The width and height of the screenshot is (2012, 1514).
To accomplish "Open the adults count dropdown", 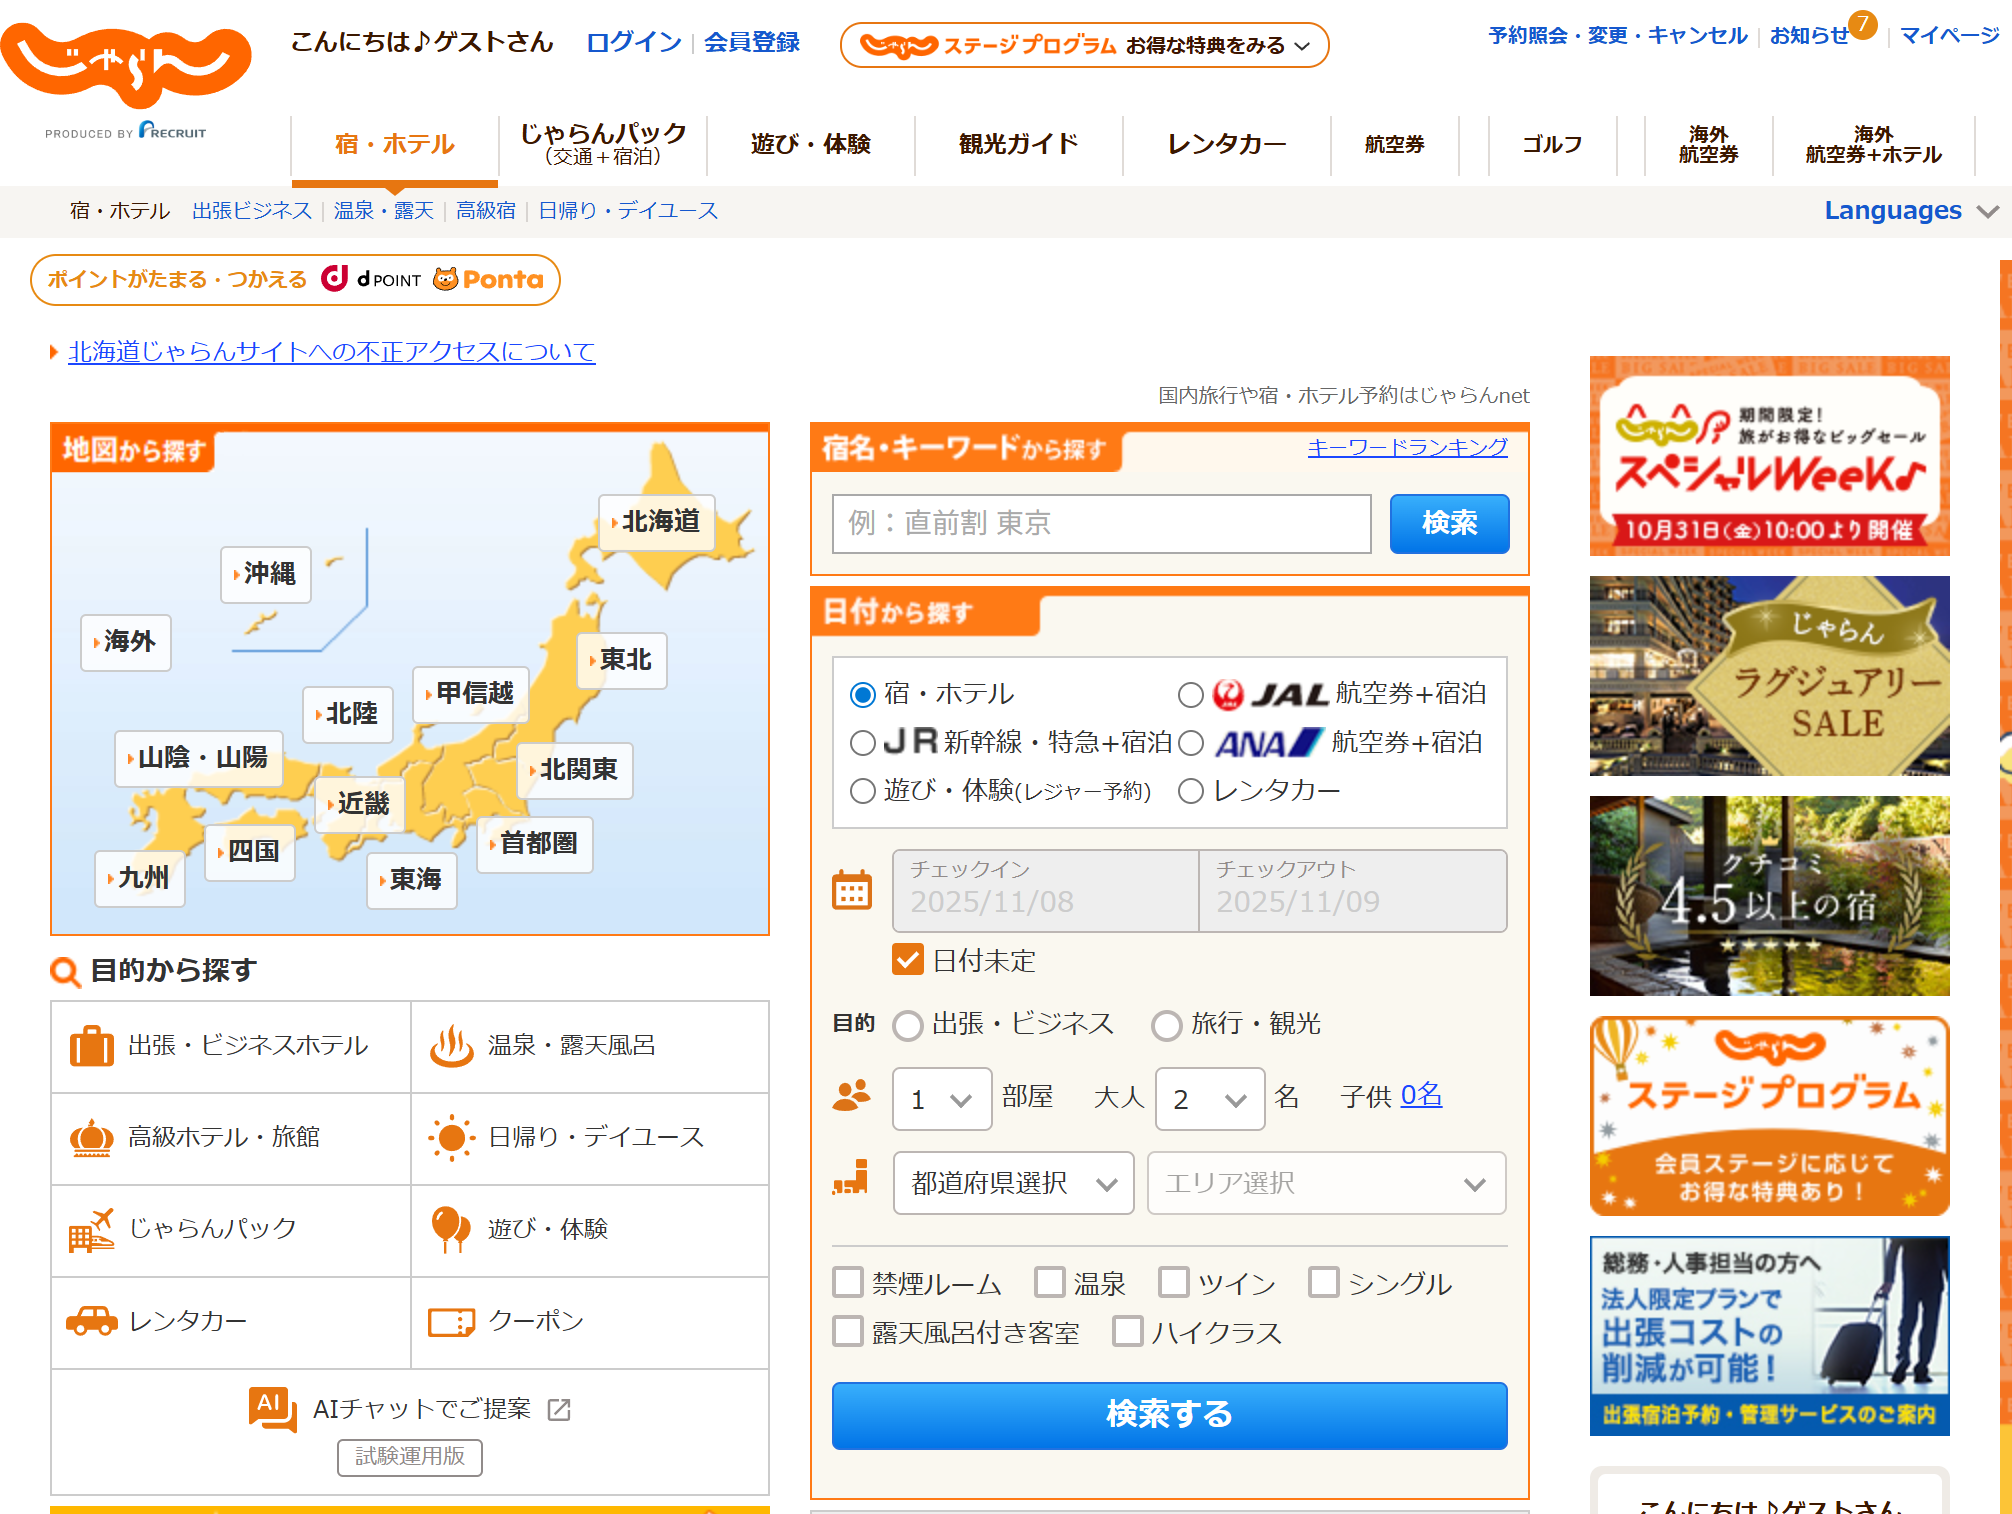I will 1209,1099.
